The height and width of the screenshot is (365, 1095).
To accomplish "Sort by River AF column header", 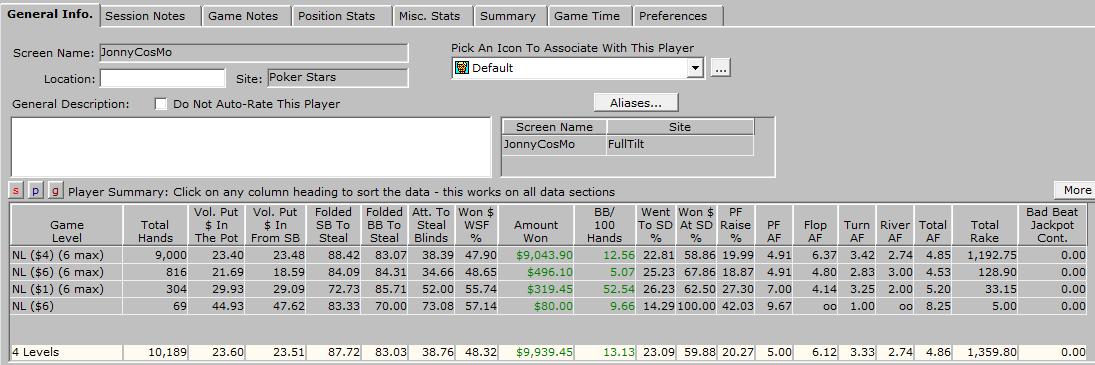I will coord(895,225).
